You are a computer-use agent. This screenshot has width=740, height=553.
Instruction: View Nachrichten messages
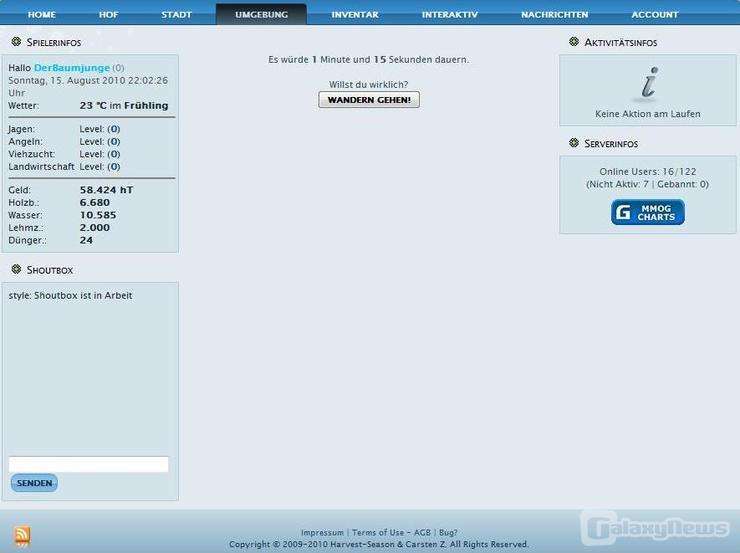[x=554, y=15]
